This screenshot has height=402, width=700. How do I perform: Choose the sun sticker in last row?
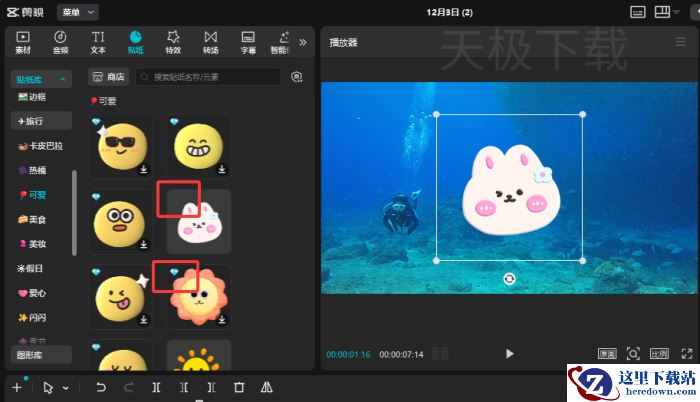[199, 356]
